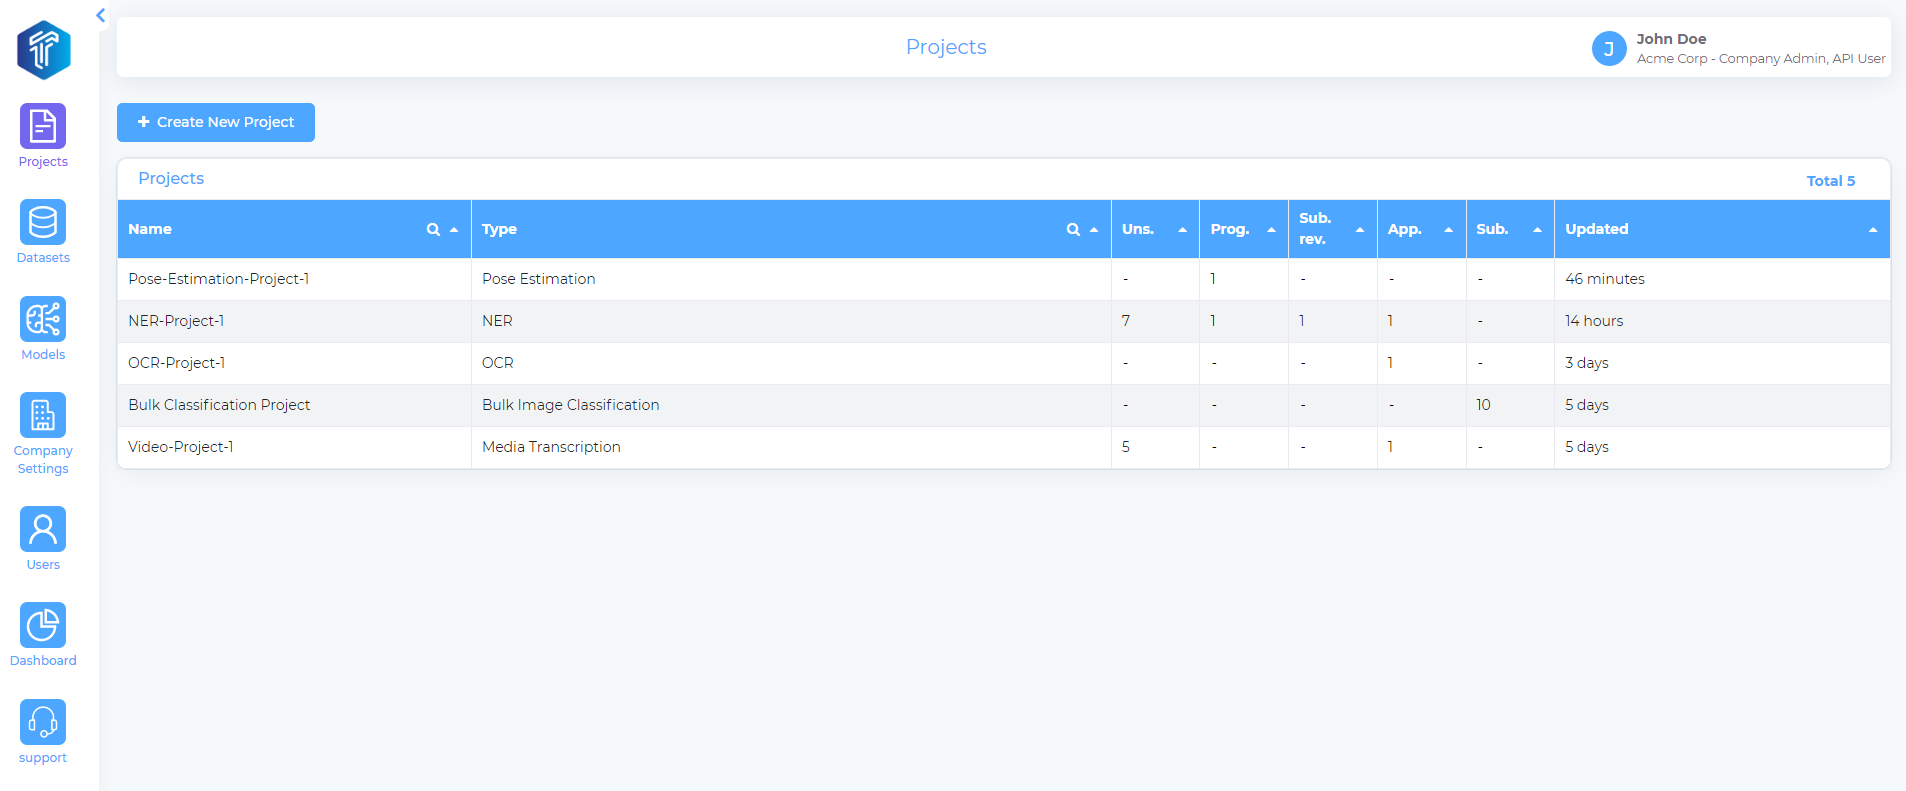Image resolution: width=1906 pixels, height=791 pixels.
Task: Click the Updated column header label
Action: click(x=1596, y=229)
